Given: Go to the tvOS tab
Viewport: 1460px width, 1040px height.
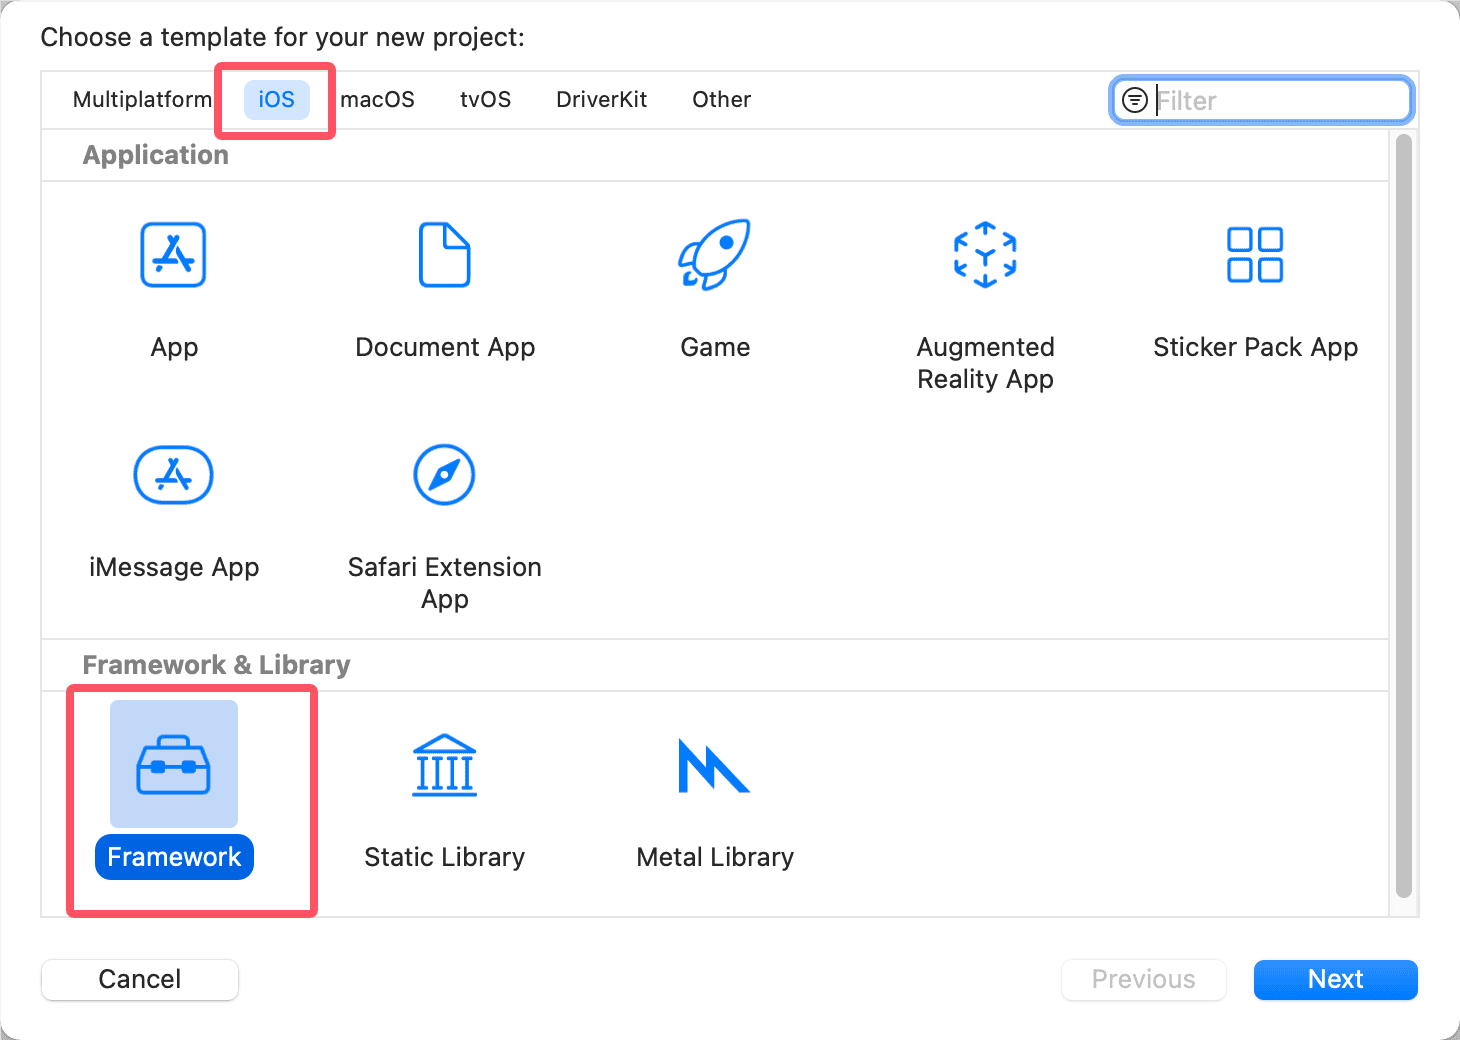Looking at the screenshot, I should tap(485, 100).
